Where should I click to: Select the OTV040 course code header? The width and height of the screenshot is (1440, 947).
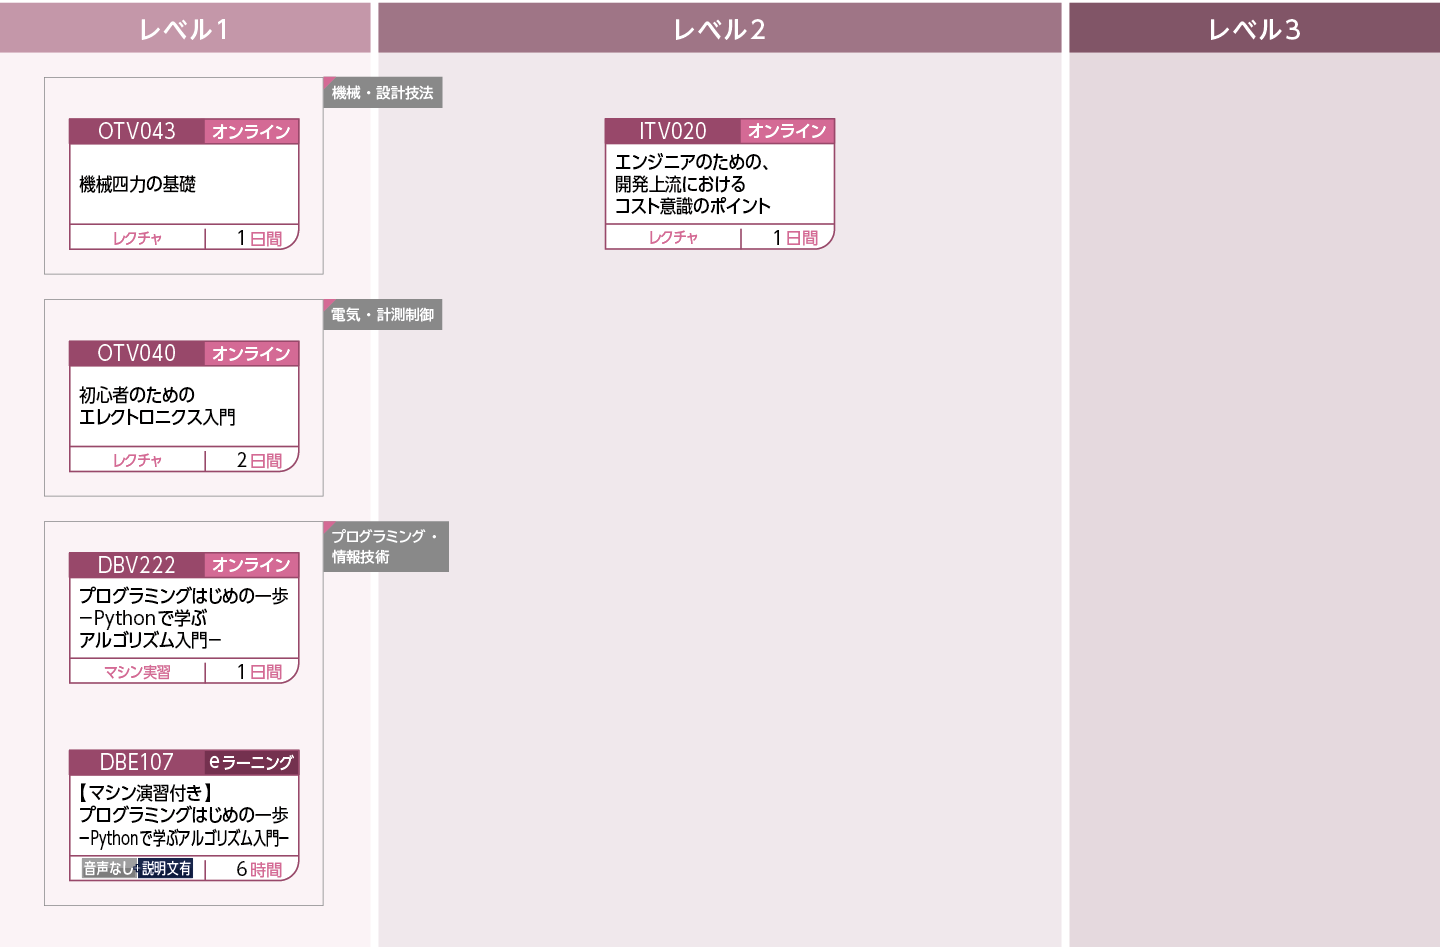(x=137, y=353)
